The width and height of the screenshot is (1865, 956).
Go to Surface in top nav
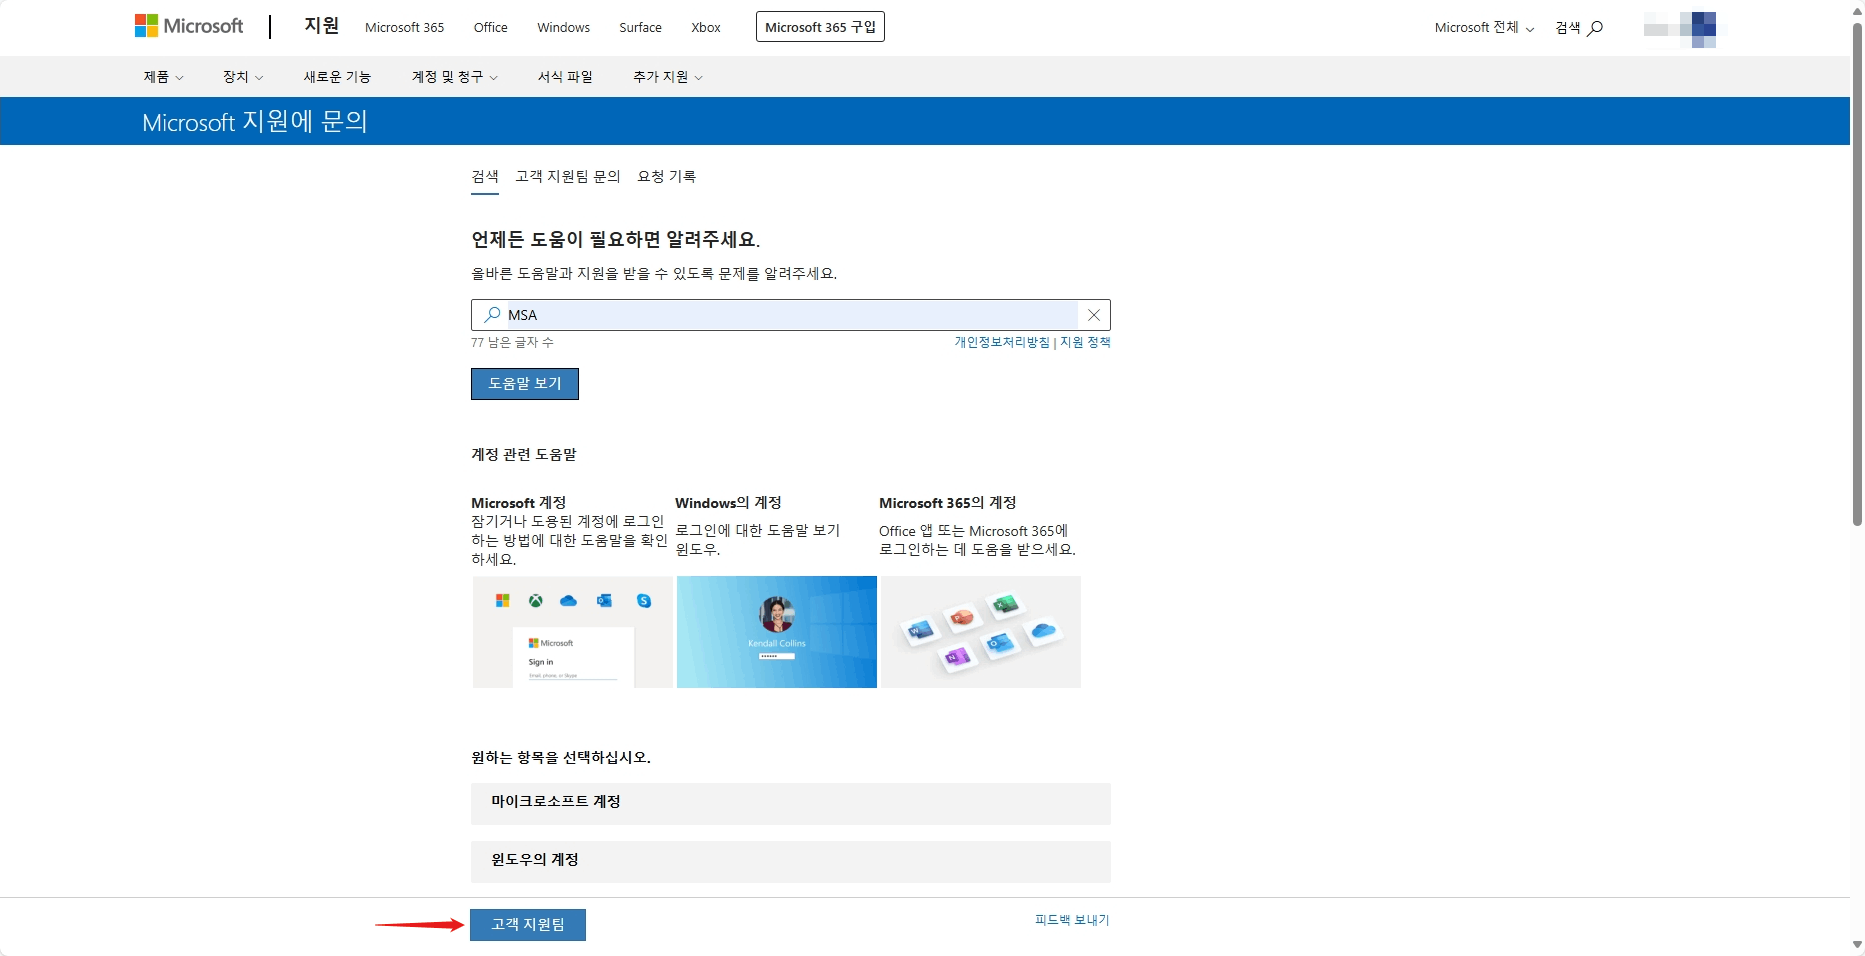coord(640,28)
